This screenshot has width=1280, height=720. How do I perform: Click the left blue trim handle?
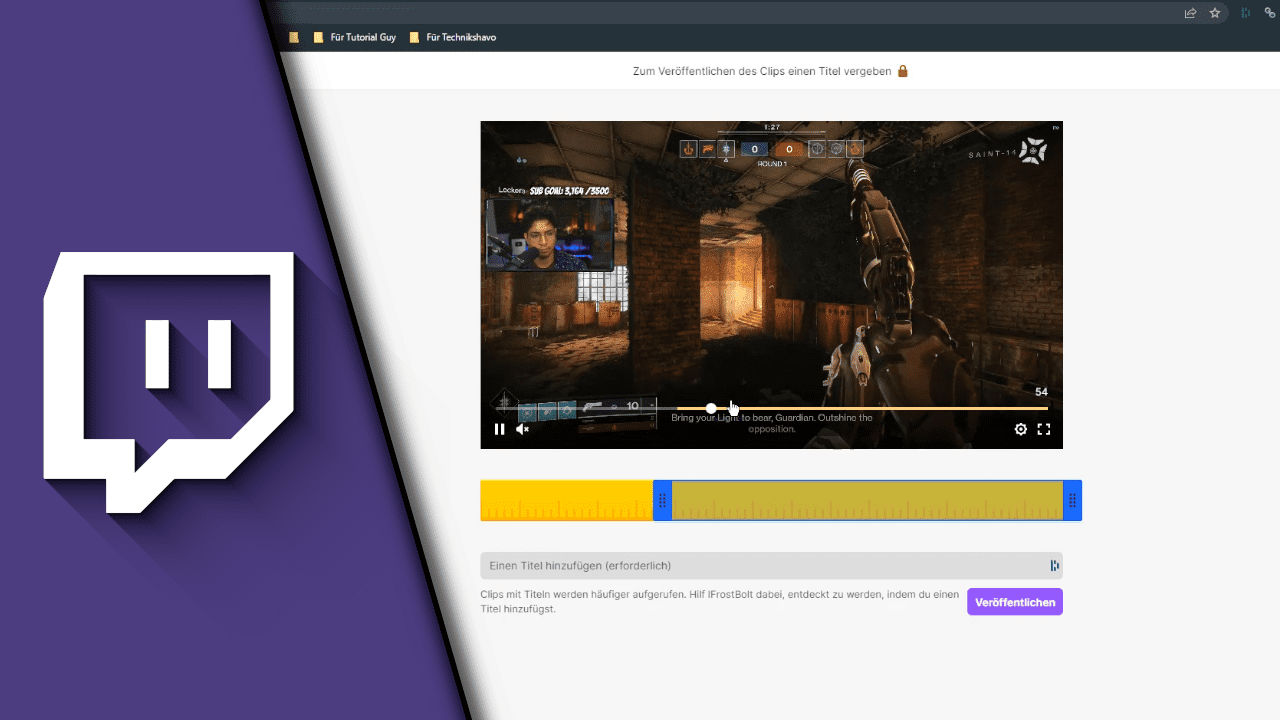[x=662, y=500]
